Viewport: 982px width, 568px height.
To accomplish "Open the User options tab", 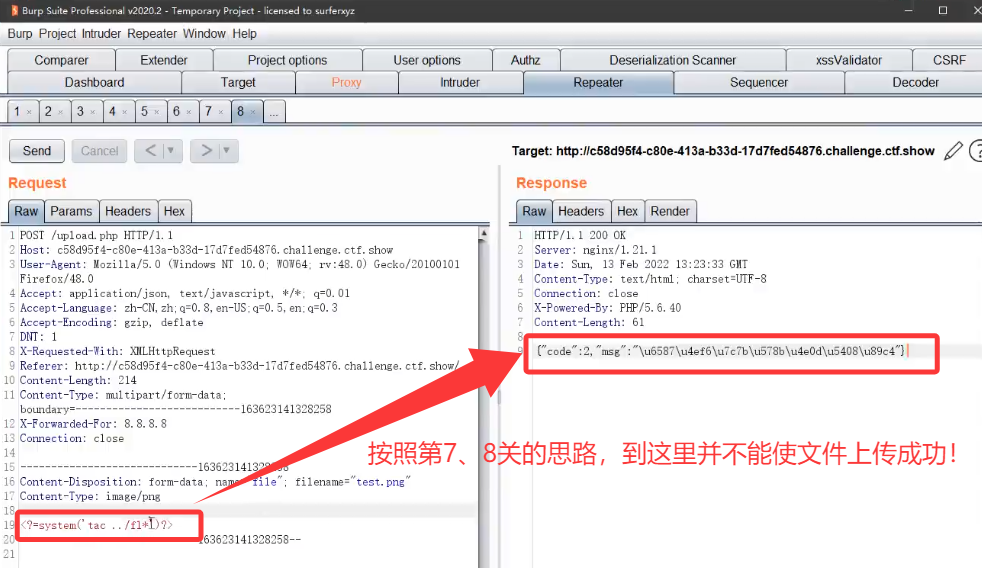I will pyautogui.click(x=427, y=60).
